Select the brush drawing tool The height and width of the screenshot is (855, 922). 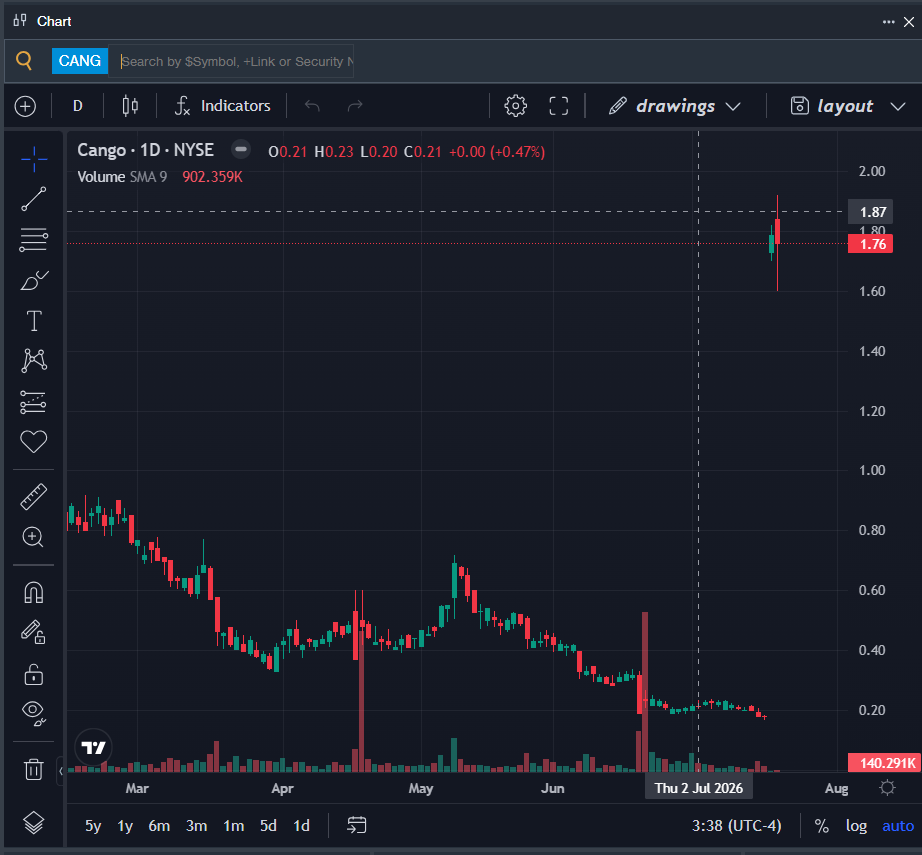[34, 280]
